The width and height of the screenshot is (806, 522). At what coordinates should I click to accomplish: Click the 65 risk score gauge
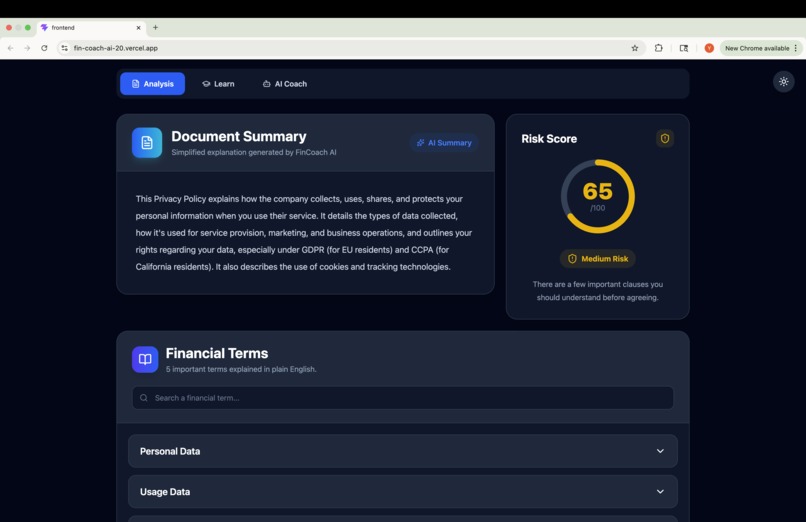[597, 196]
